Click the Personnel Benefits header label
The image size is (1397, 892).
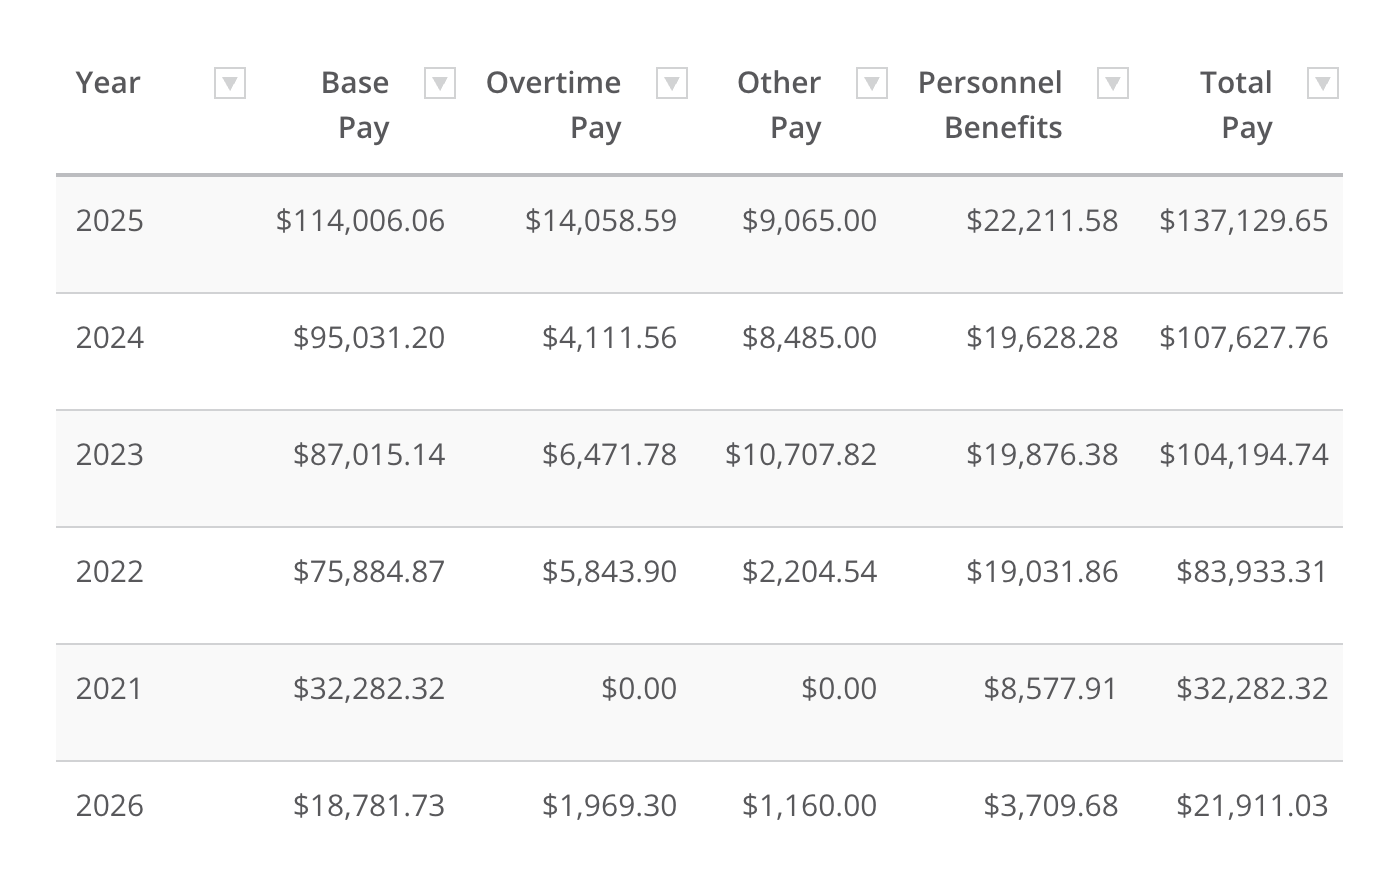[990, 104]
